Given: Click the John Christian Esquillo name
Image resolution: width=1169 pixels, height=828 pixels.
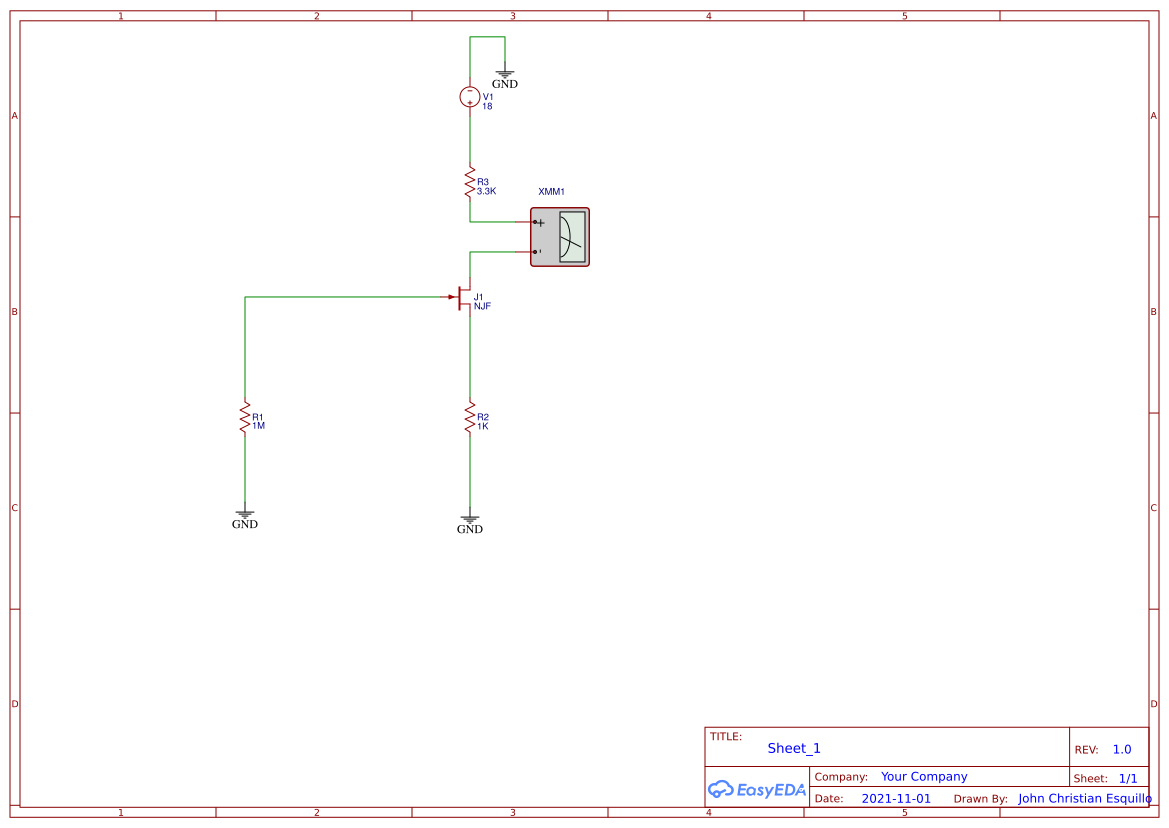Looking at the screenshot, I should 1085,798.
